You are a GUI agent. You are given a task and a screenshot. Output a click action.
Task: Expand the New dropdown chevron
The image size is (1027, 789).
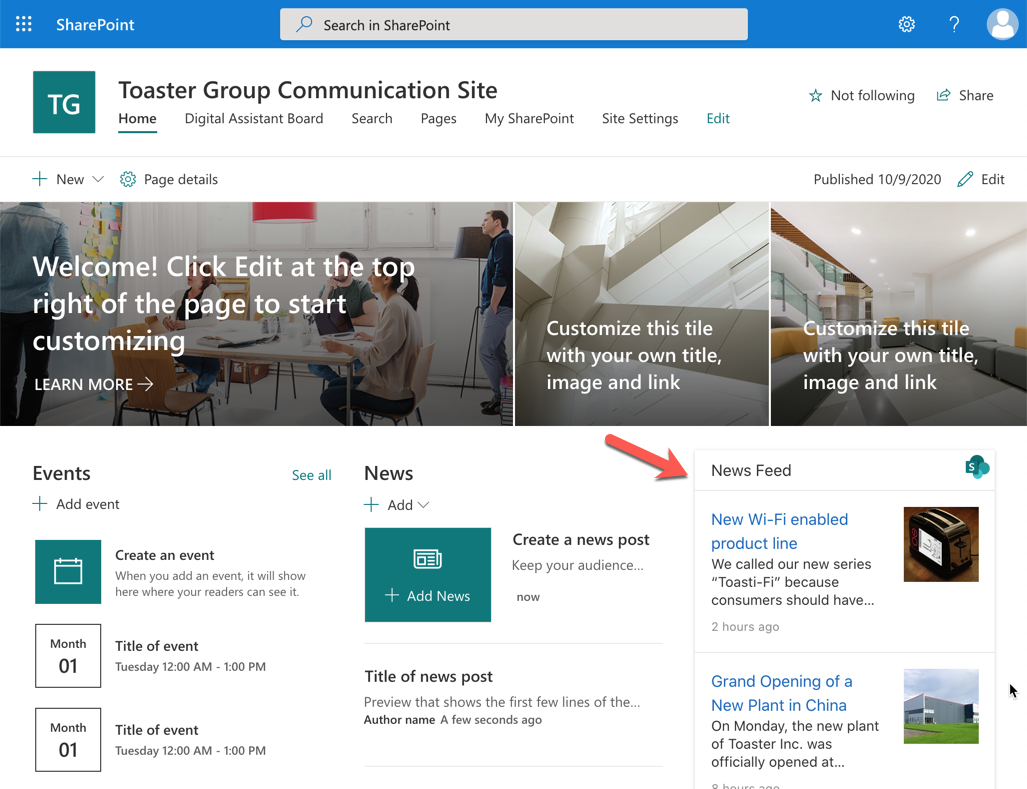pyautogui.click(x=98, y=179)
